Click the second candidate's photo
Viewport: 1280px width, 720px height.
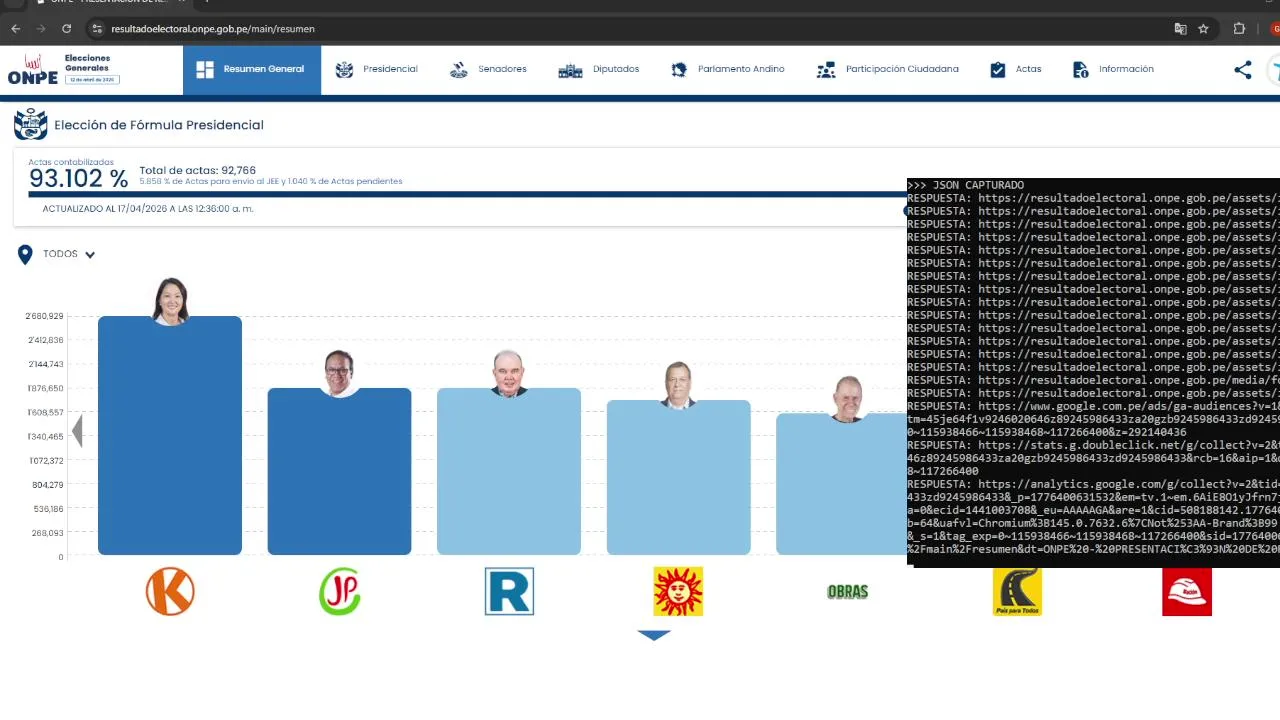339,373
